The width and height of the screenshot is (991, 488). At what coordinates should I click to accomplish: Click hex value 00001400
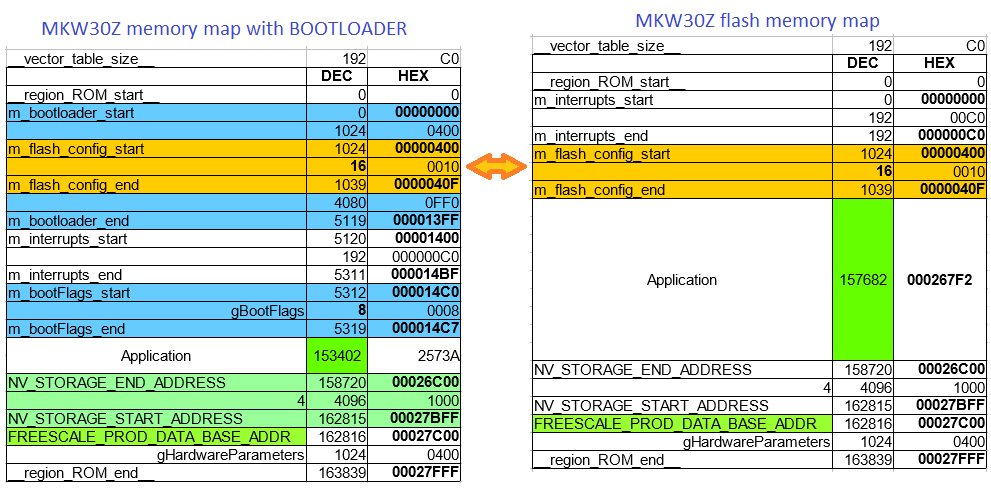[x=425, y=239]
